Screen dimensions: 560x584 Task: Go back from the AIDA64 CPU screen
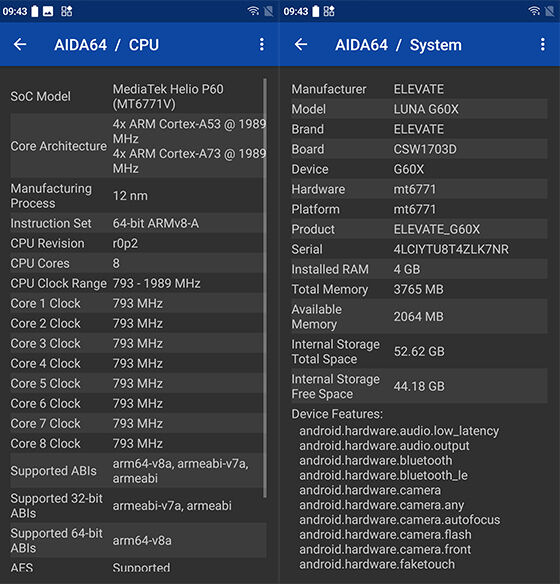(x=20, y=45)
